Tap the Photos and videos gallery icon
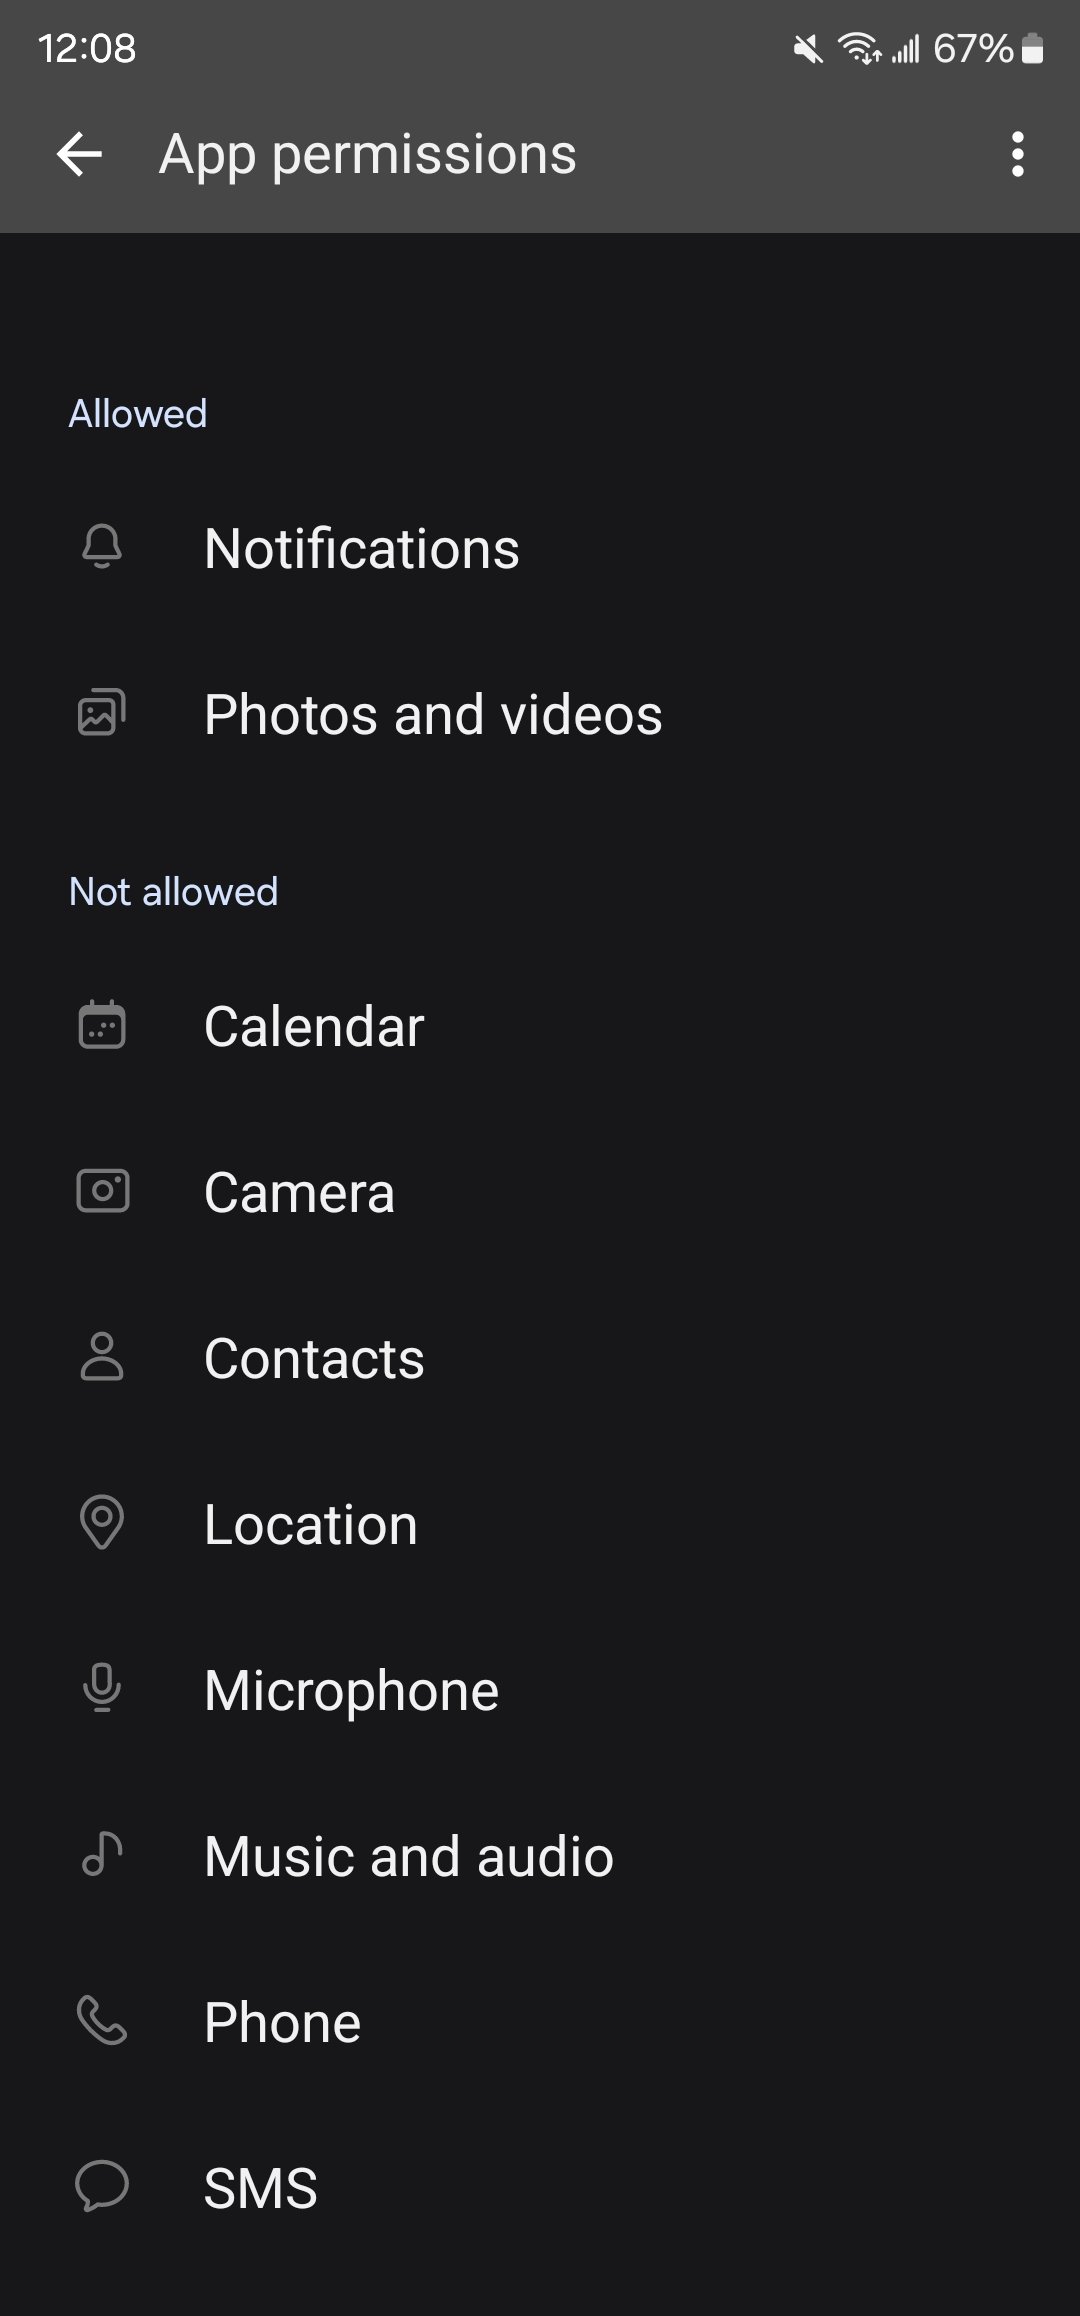The image size is (1080, 2316). pos(102,713)
